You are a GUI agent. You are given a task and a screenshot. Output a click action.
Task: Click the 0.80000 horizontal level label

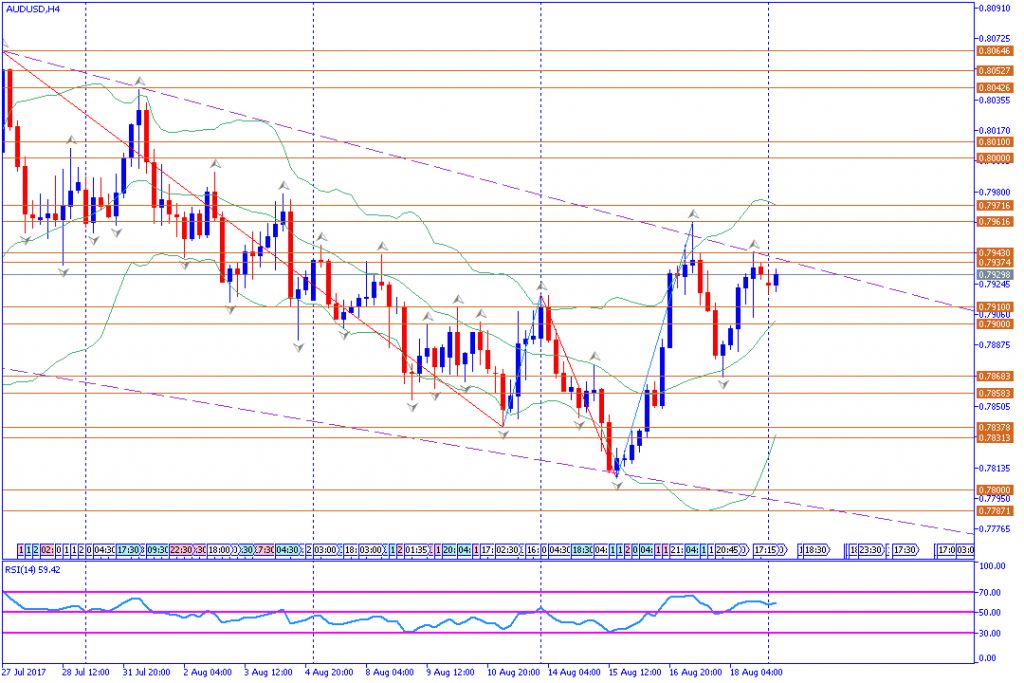coord(993,158)
